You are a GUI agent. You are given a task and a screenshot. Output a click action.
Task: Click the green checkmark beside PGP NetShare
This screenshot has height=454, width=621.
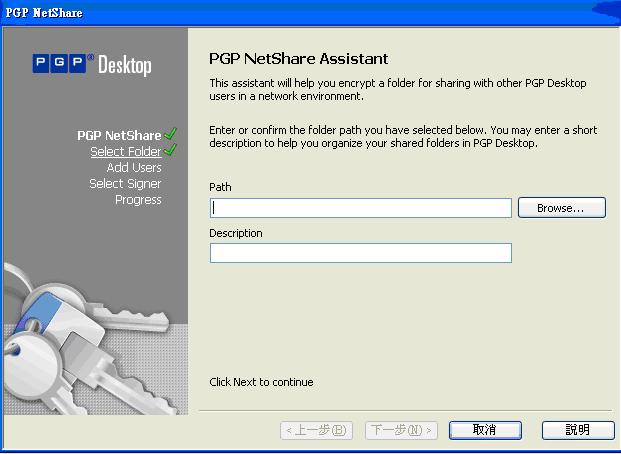[171, 134]
